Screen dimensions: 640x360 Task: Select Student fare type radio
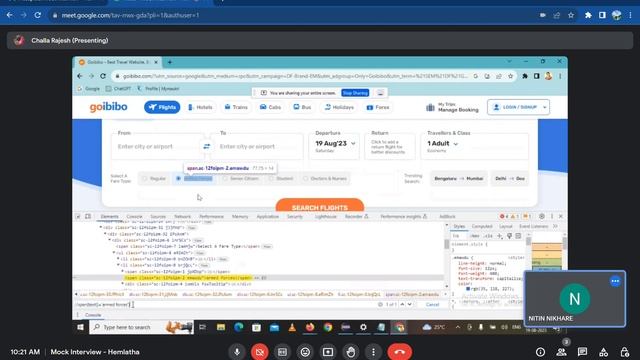(x=271, y=178)
